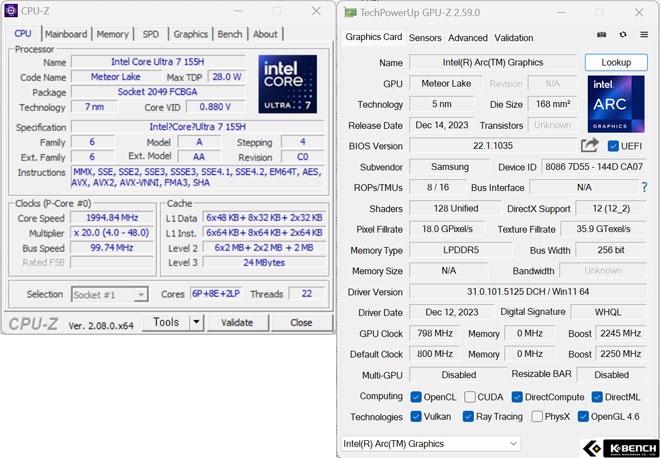Screen dimensions: 660x458
Task: Open the GPU-Z hamburger menu
Action: coord(644,35)
